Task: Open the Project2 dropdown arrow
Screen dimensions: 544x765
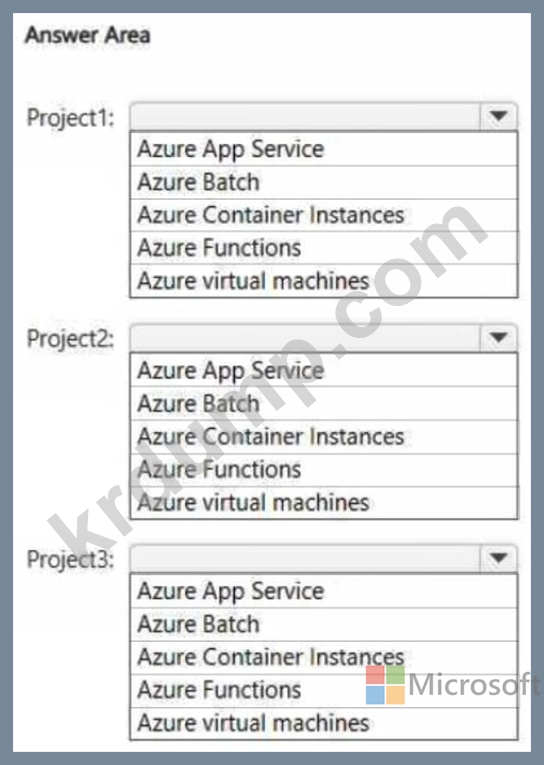Action: pyautogui.click(x=498, y=338)
